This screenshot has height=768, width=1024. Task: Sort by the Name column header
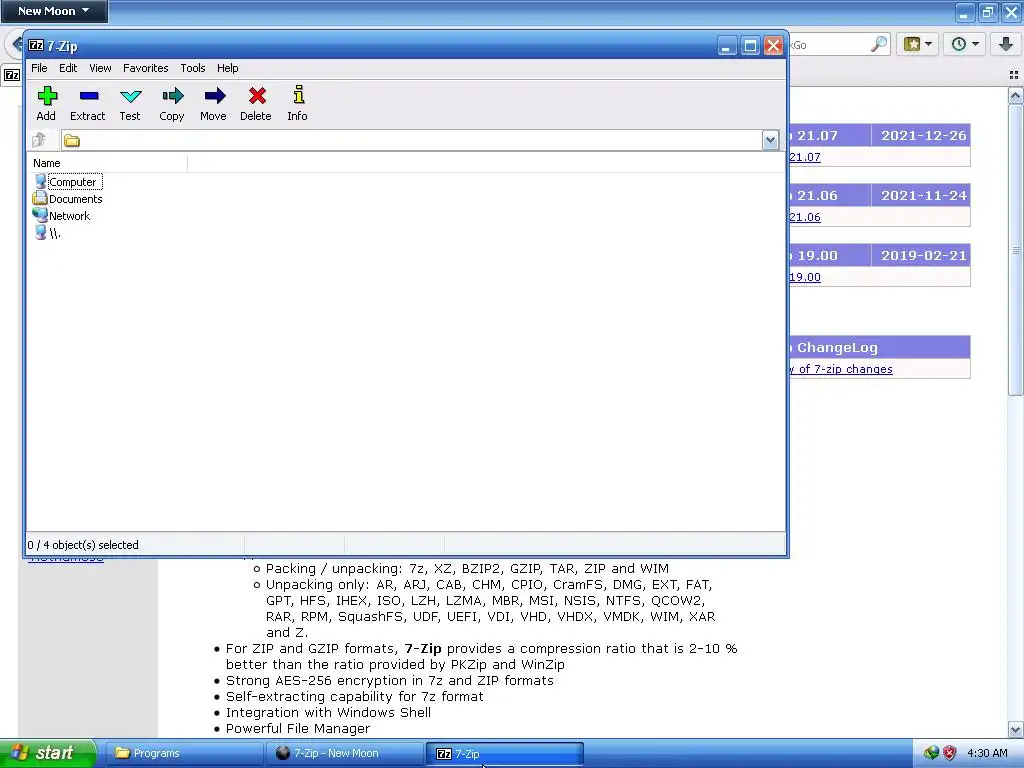[108, 163]
